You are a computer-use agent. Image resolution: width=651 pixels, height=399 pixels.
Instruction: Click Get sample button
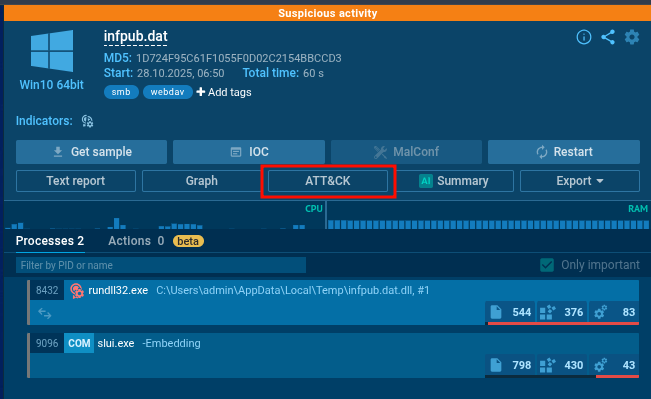pyautogui.click(x=91, y=152)
